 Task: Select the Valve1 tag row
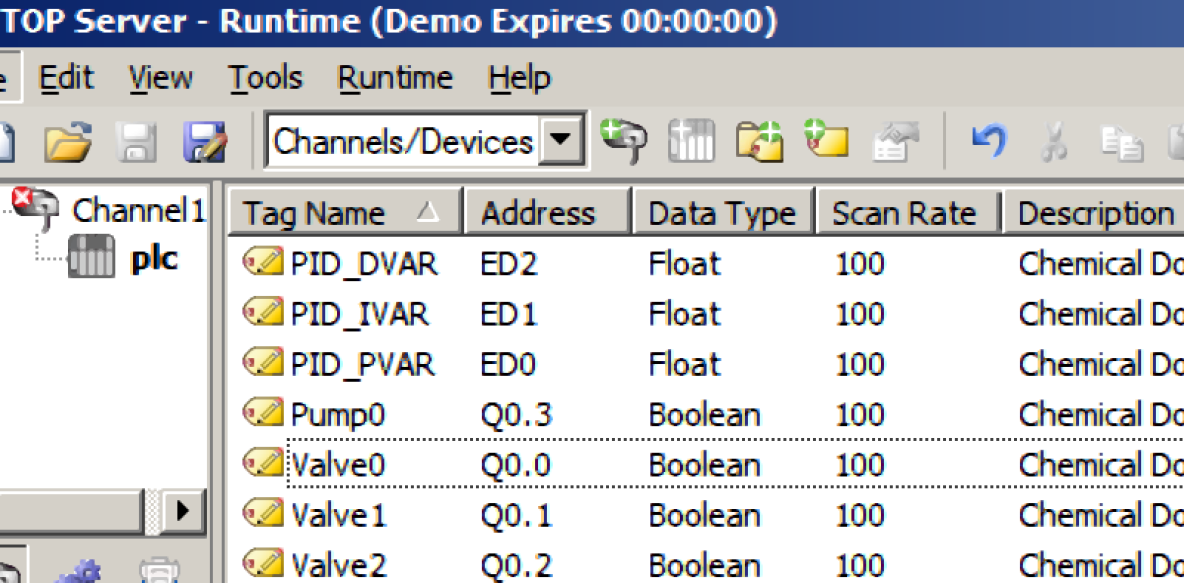(706, 514)
